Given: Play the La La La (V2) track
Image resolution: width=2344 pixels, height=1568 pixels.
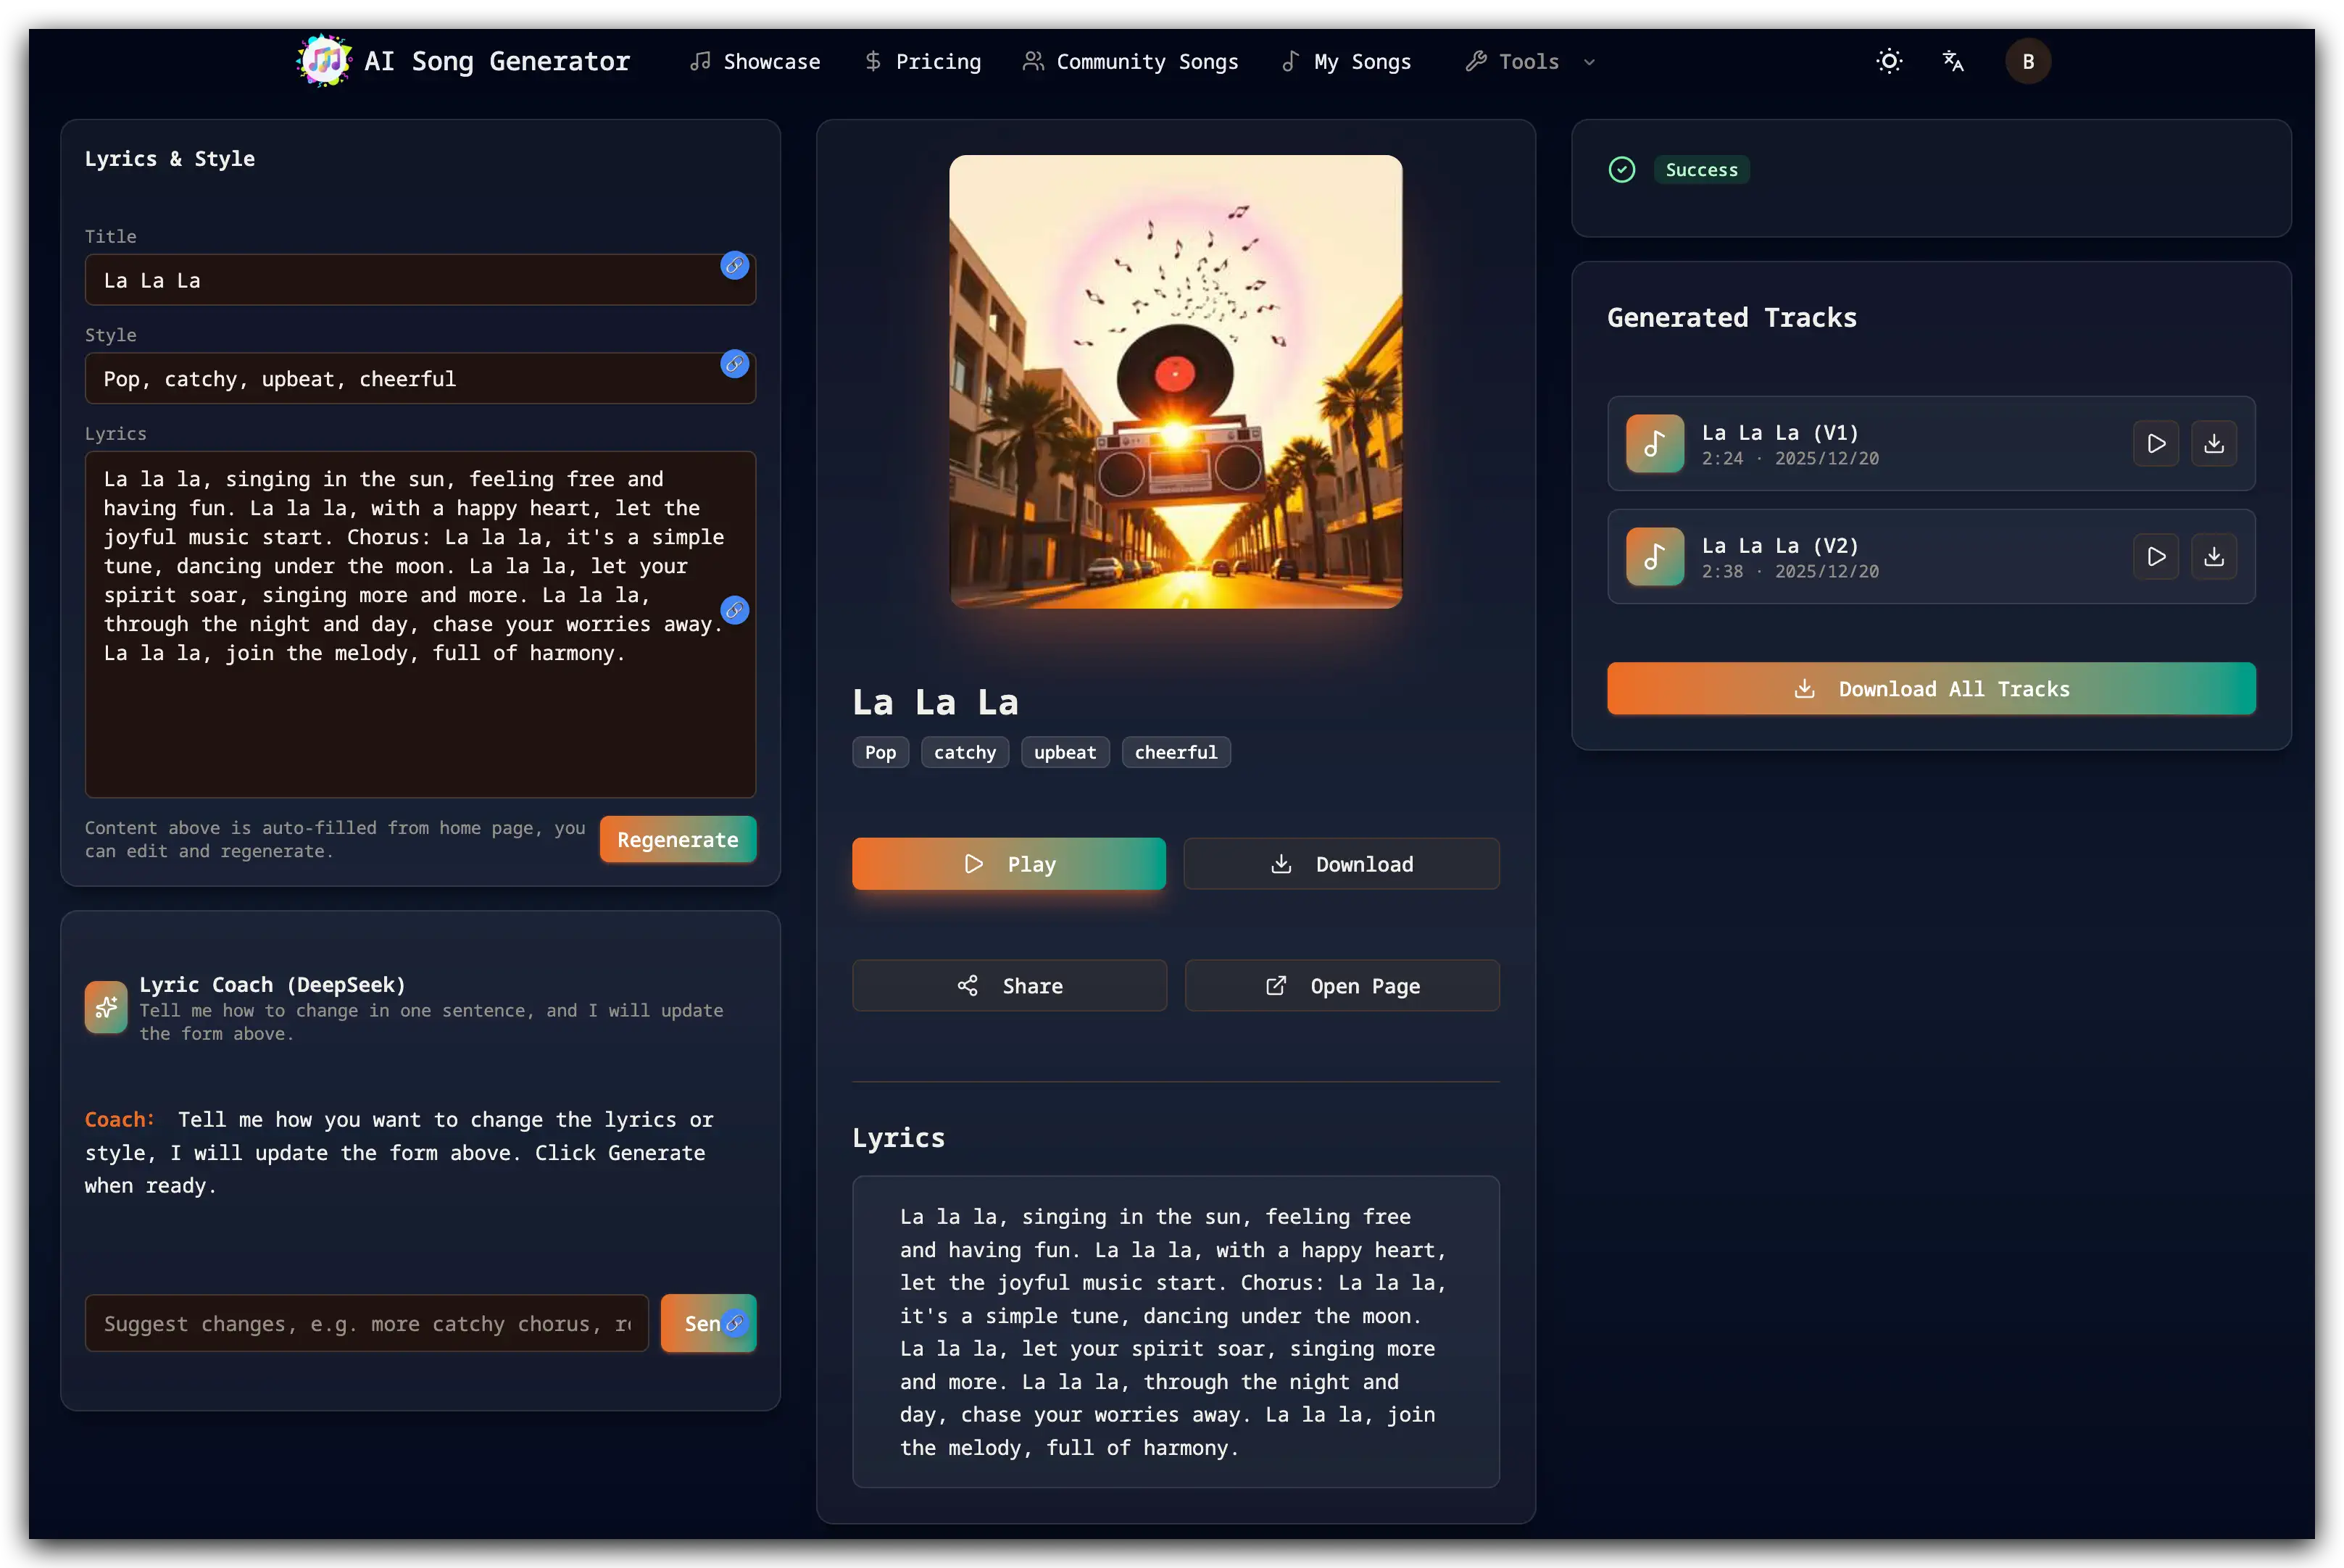Looking at the screenshot, I should (x=2156, y=557).
